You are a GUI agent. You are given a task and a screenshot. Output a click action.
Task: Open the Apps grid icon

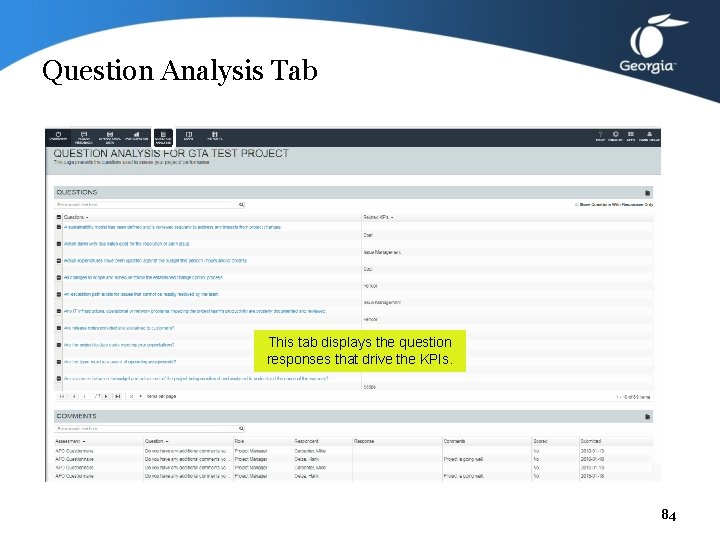[631, 136]
